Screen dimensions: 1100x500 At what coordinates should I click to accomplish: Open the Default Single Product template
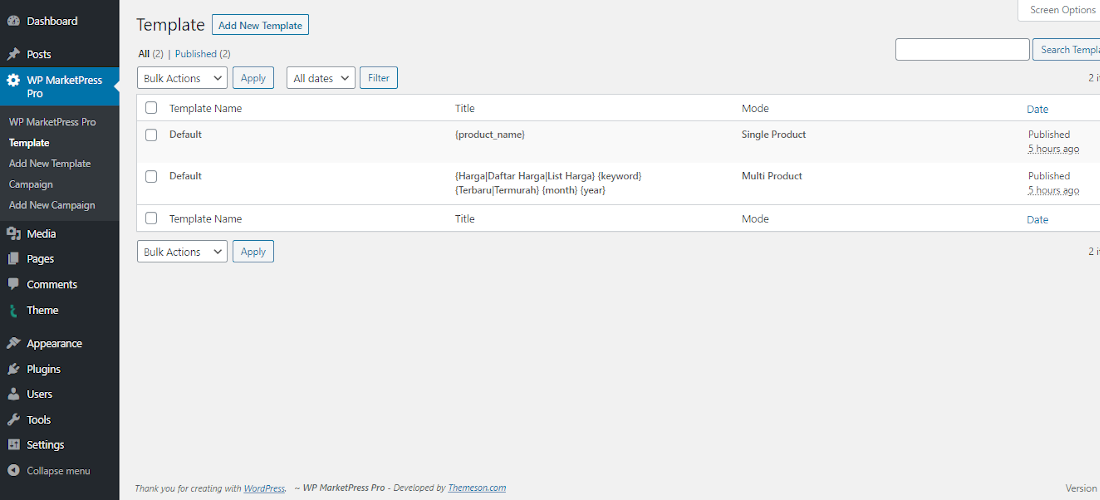(x=185, y=134)
